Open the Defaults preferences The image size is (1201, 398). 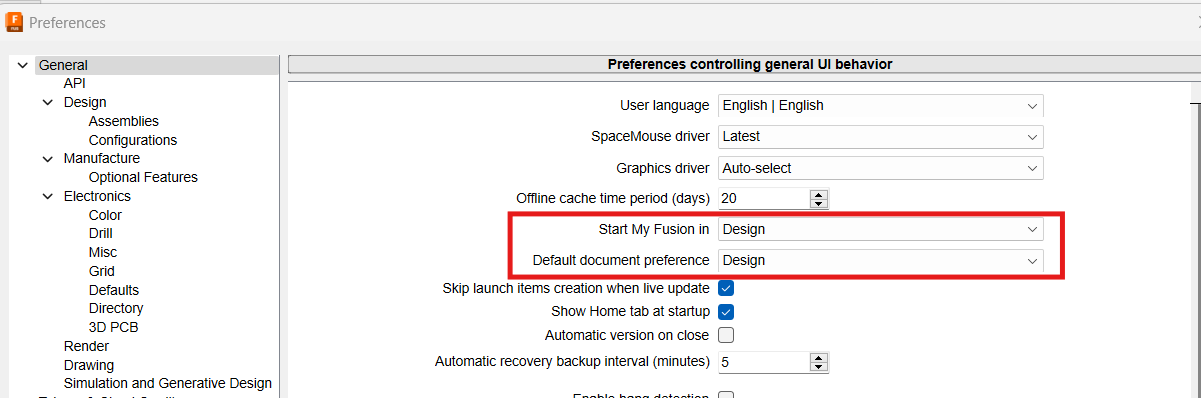click(x=113, y=290)
